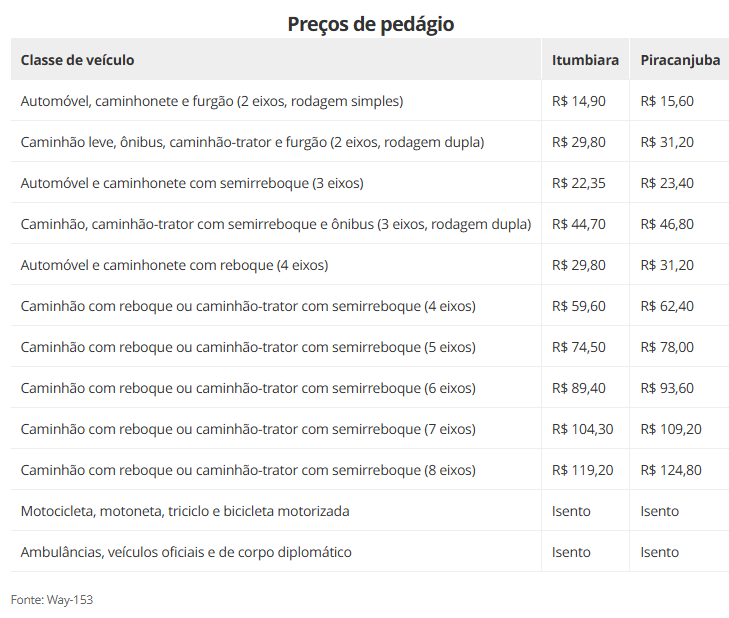Viewport: 729px width, 618px height.
Task: Click the Piracanjuba price R$ 46,80
Action: pyautogui.click(x=667, y=224)
